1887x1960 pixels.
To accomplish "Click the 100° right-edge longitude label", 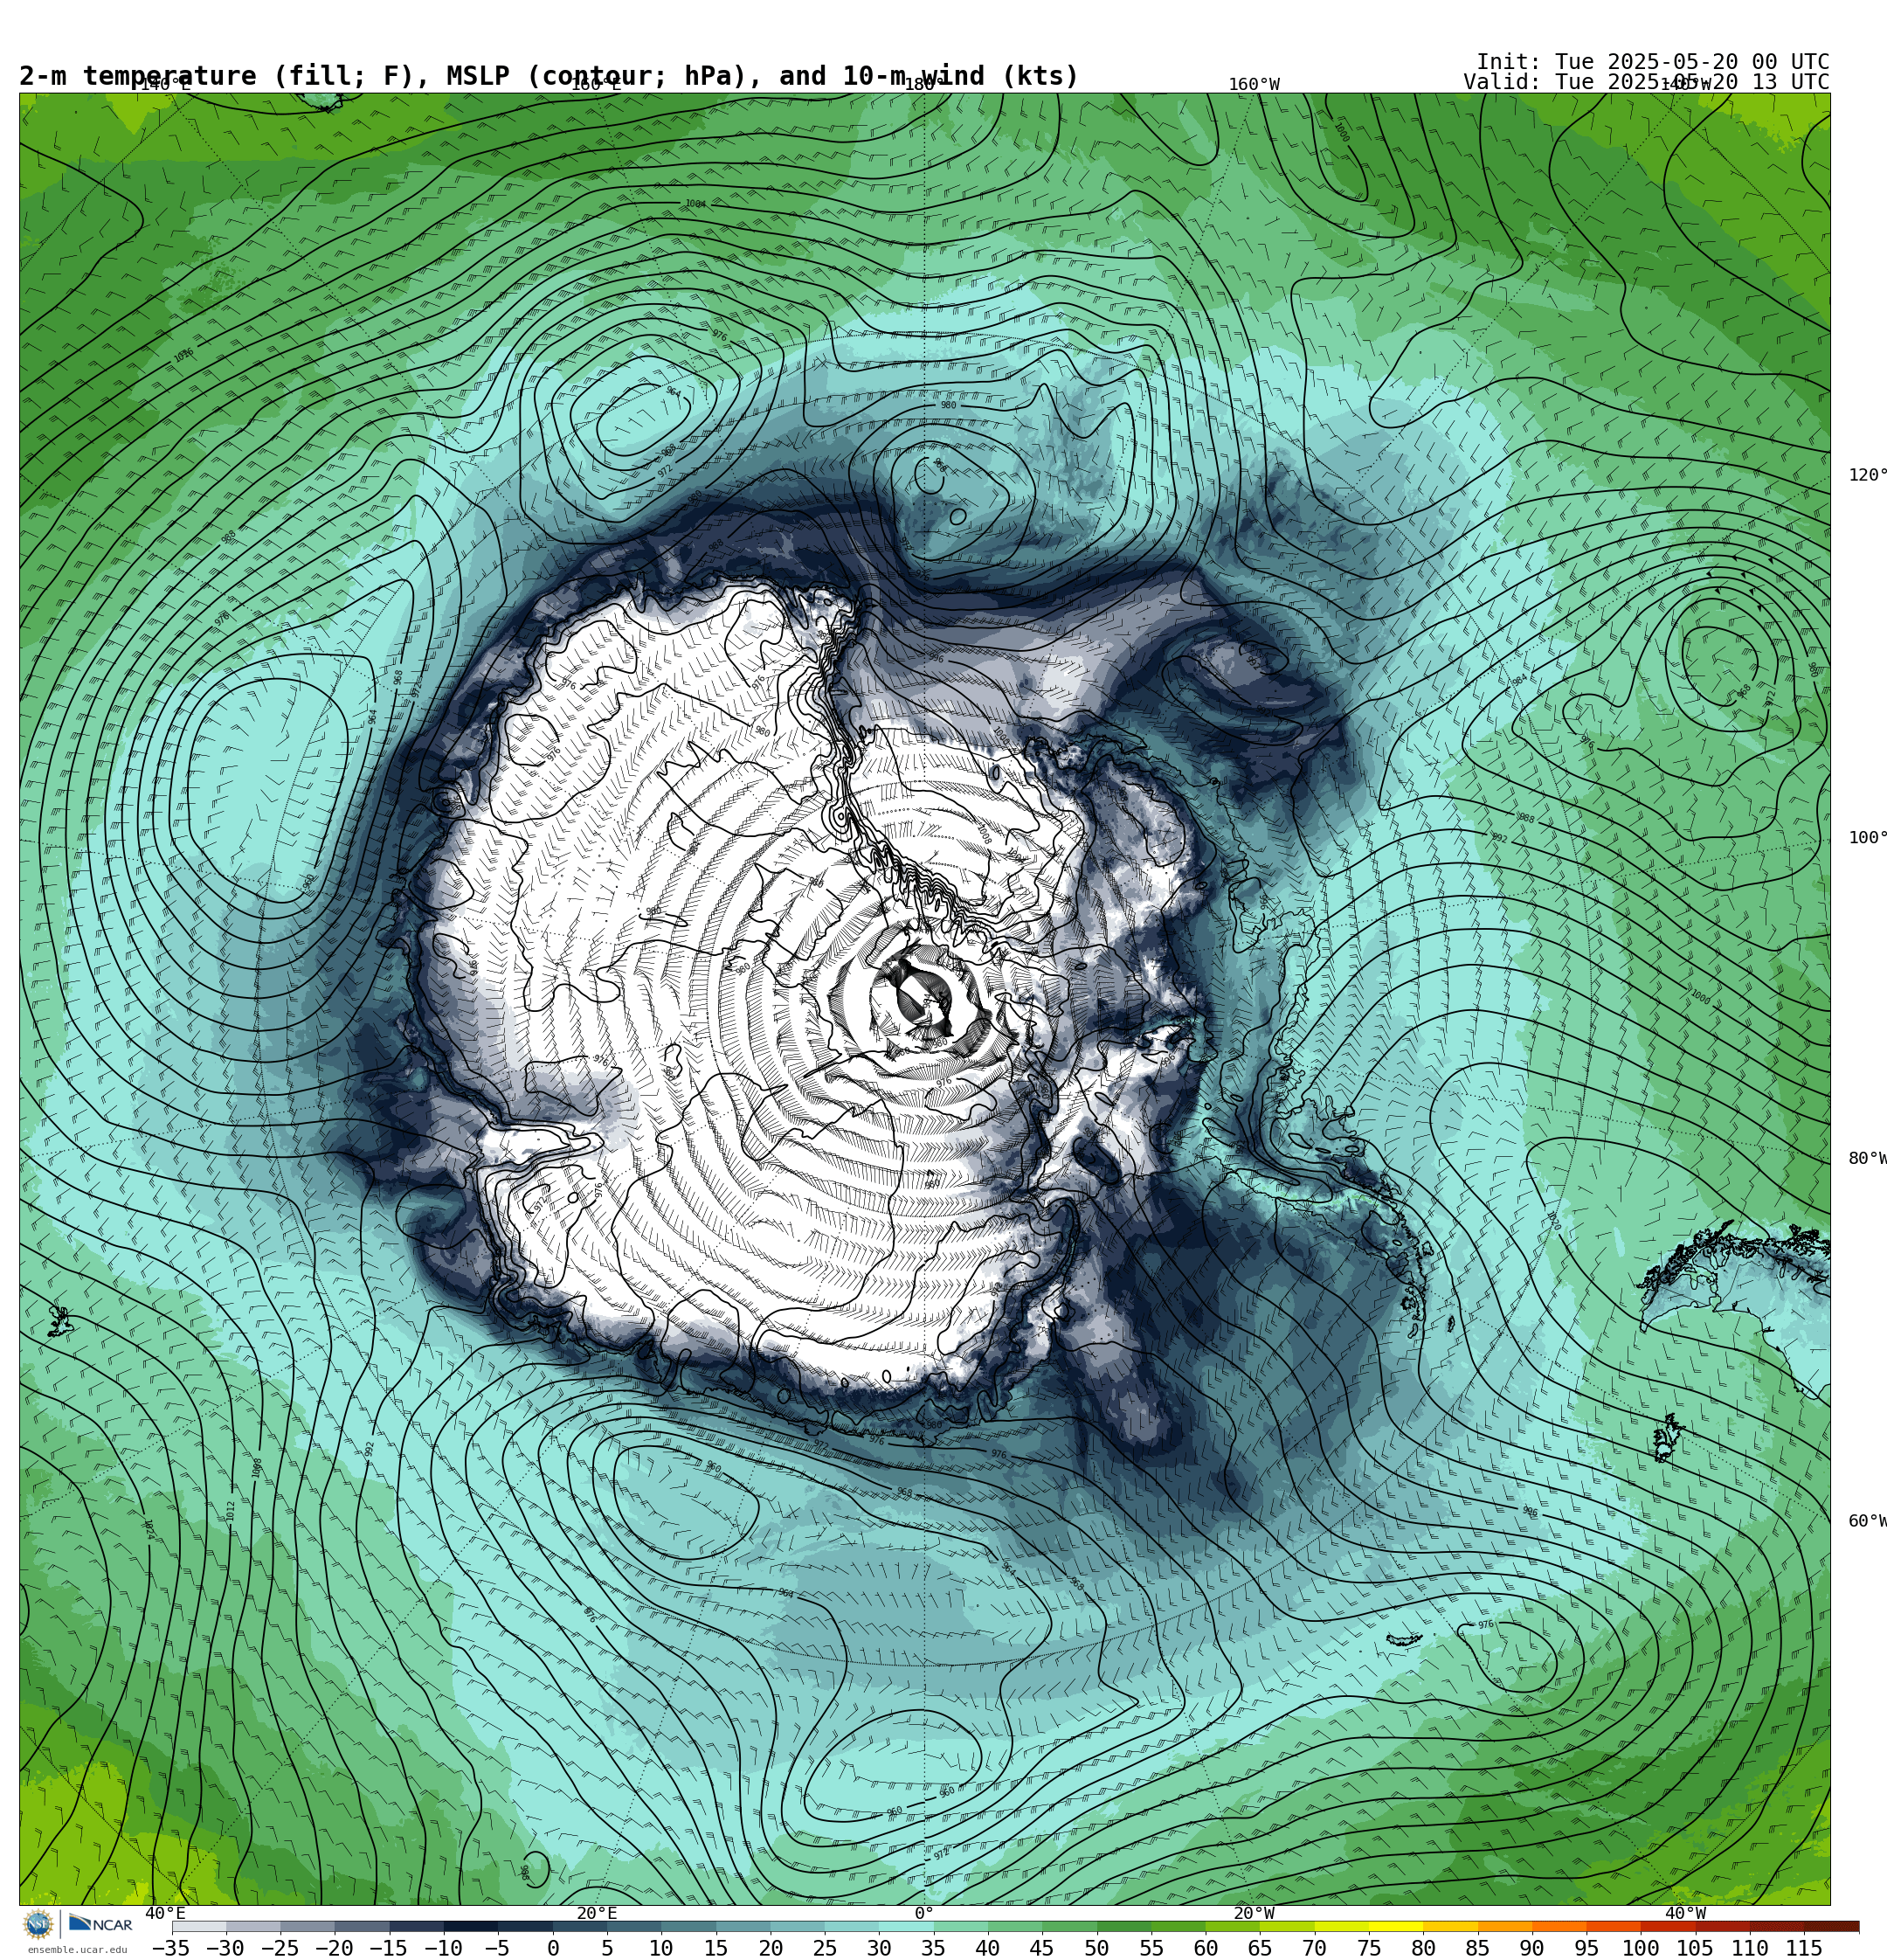I will click(x=1866, y=838).
